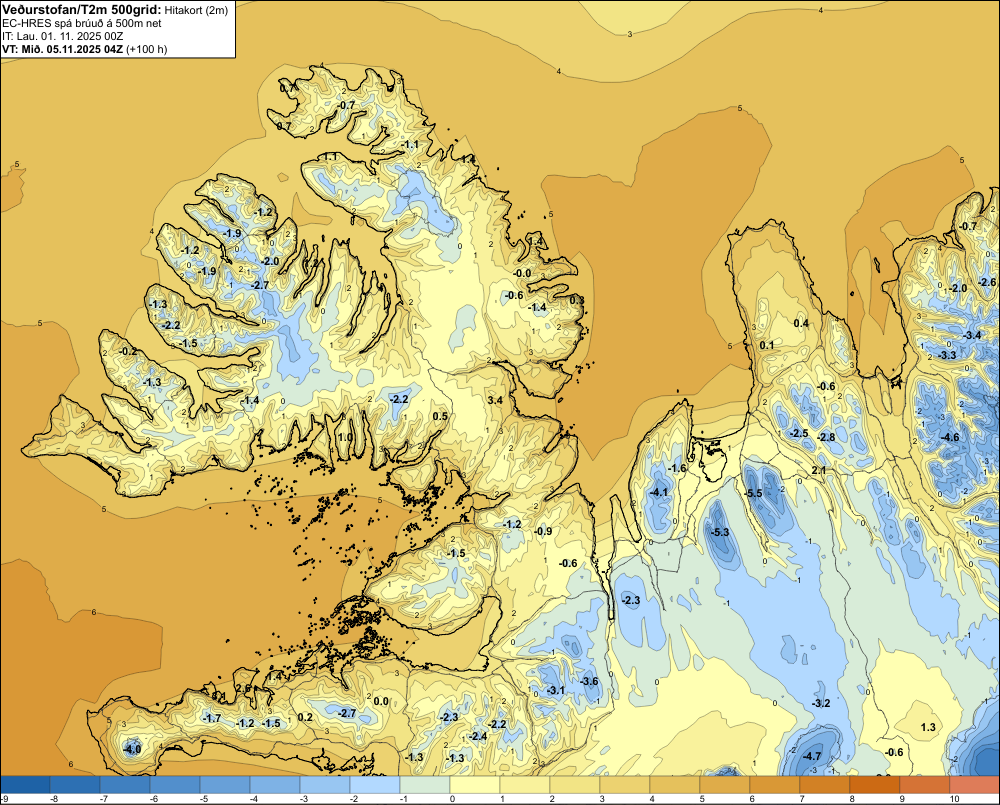This screenshot has height=805, width=1000.
Task: Click the title 'Veðurstofan/T2m 500grid:'
Action: [x=82, y=10]
